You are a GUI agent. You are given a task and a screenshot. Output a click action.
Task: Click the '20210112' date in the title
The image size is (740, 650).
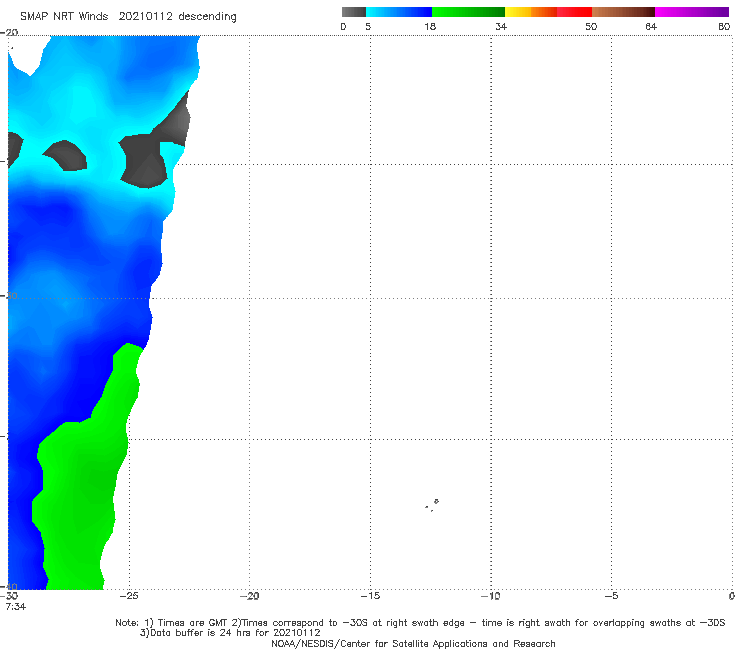[145, 16]
